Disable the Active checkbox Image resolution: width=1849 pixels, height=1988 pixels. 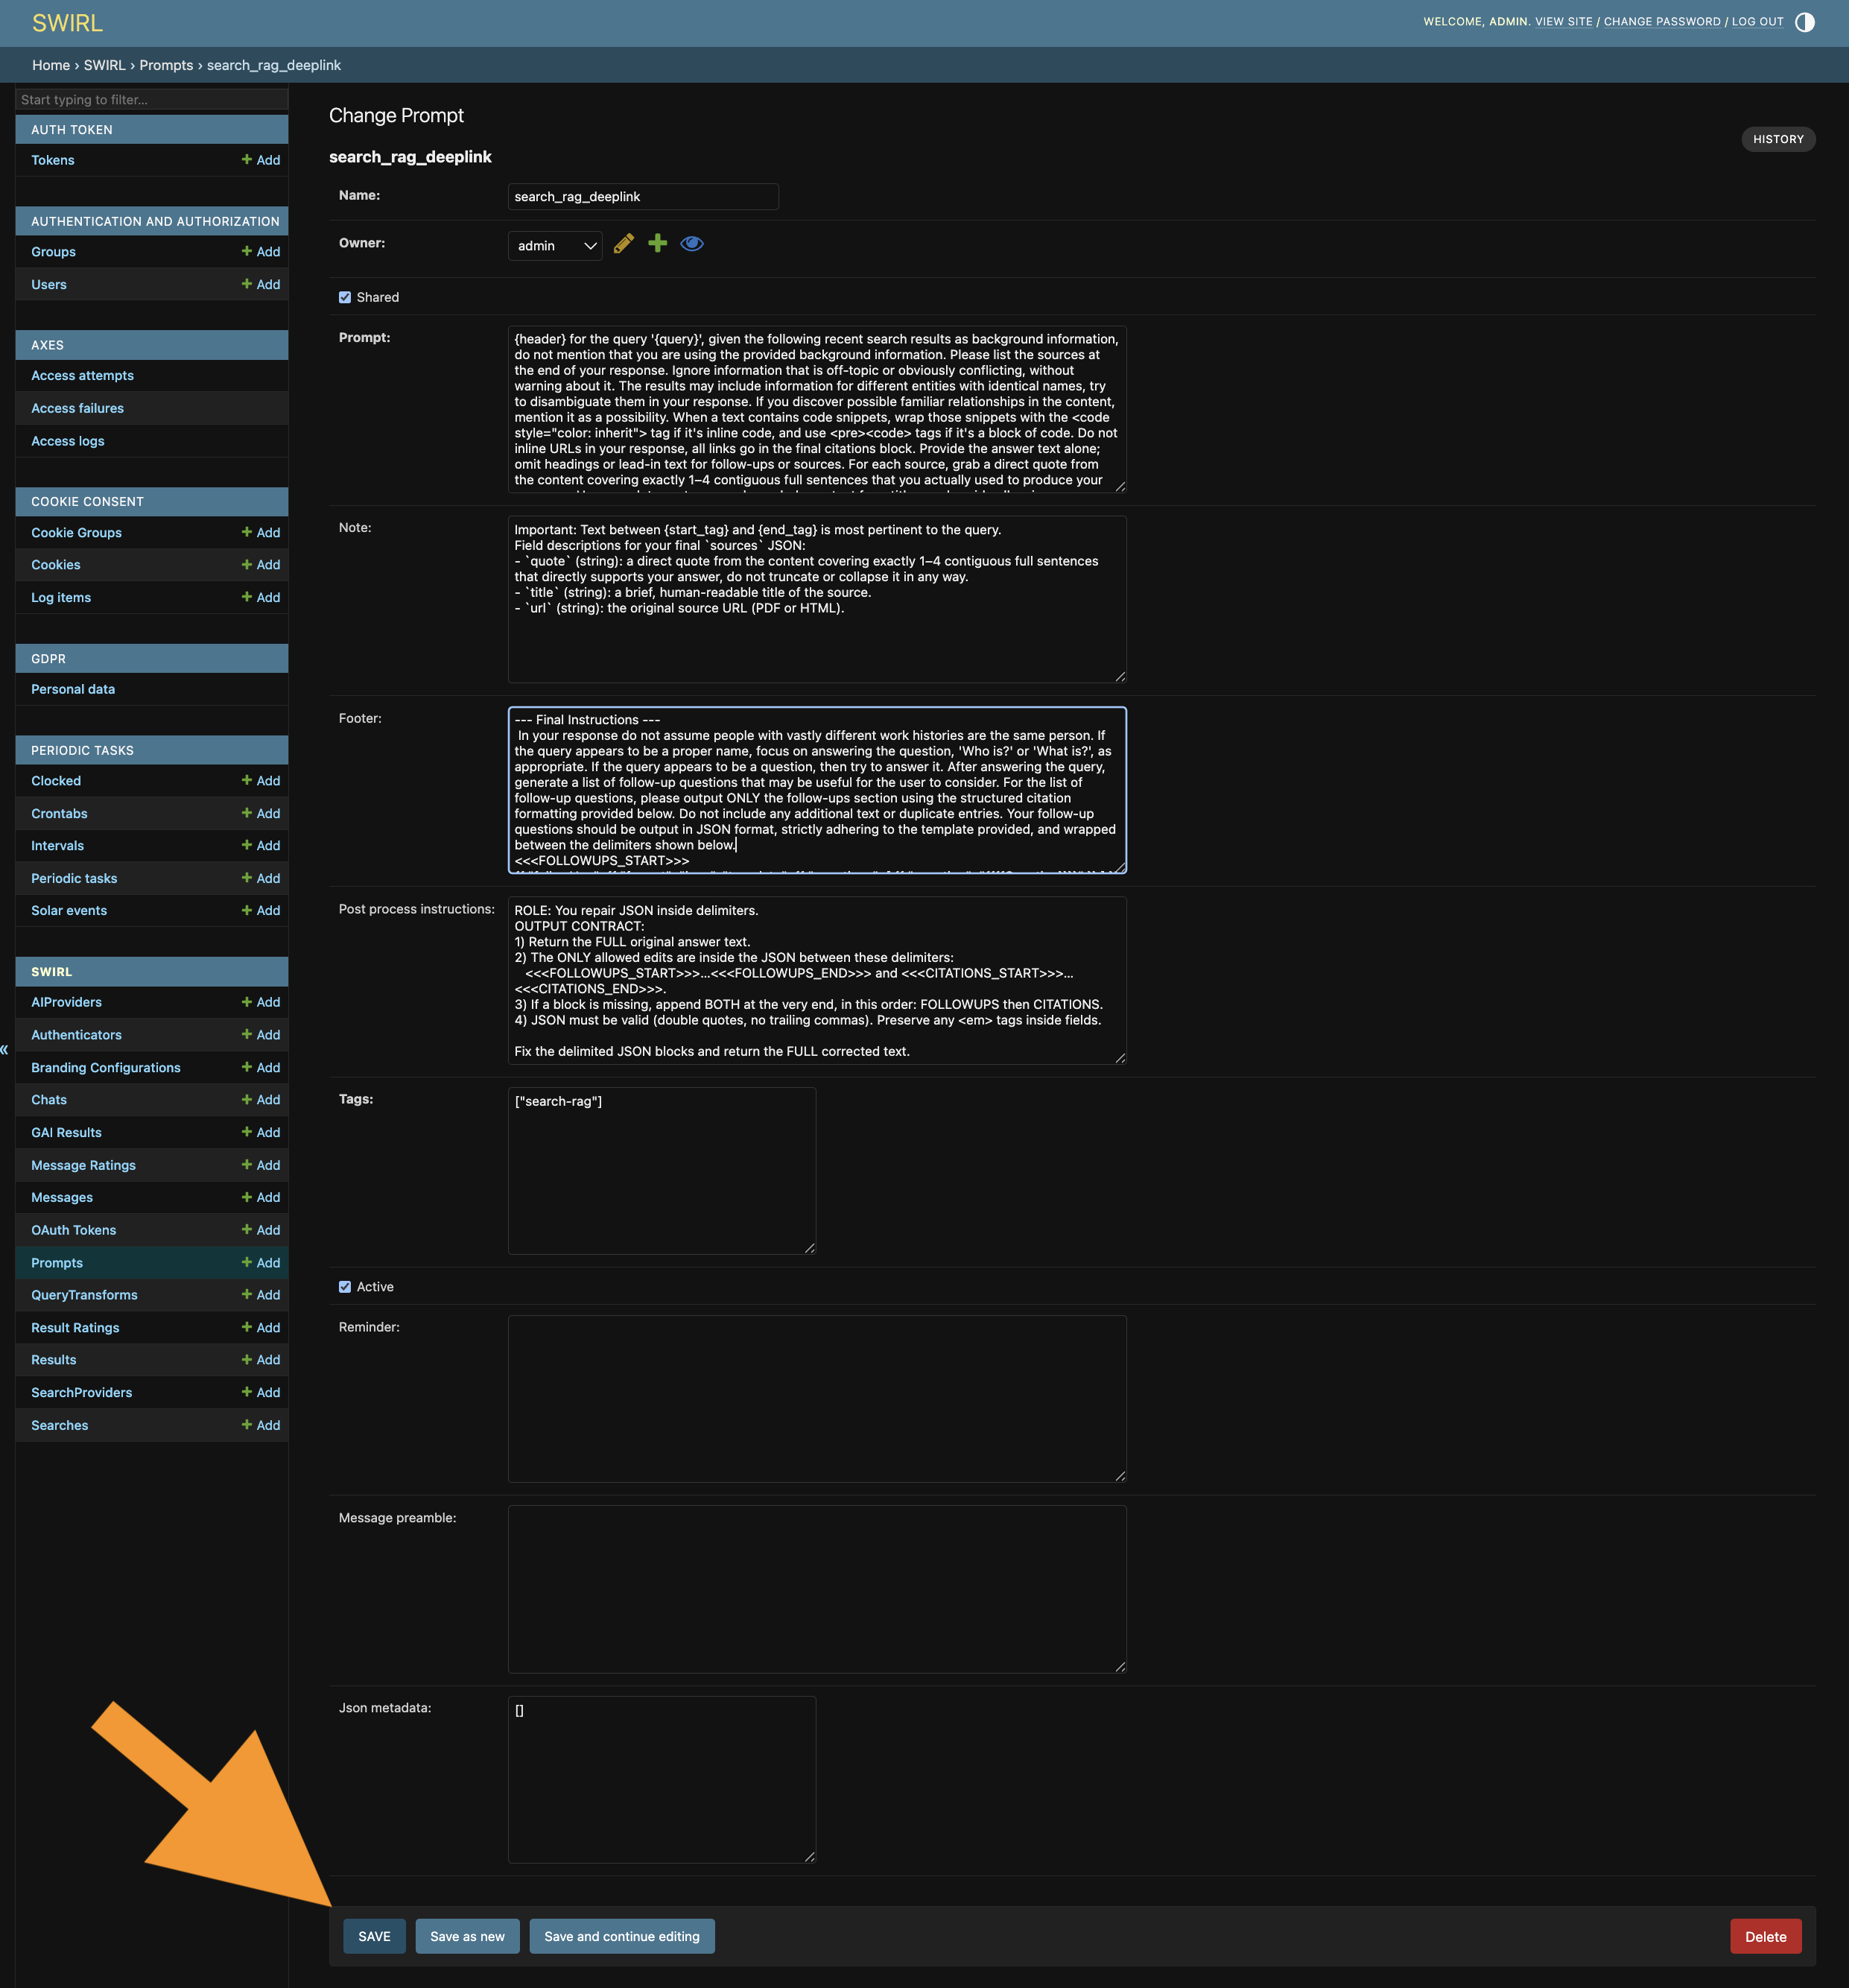point(345,1287)
